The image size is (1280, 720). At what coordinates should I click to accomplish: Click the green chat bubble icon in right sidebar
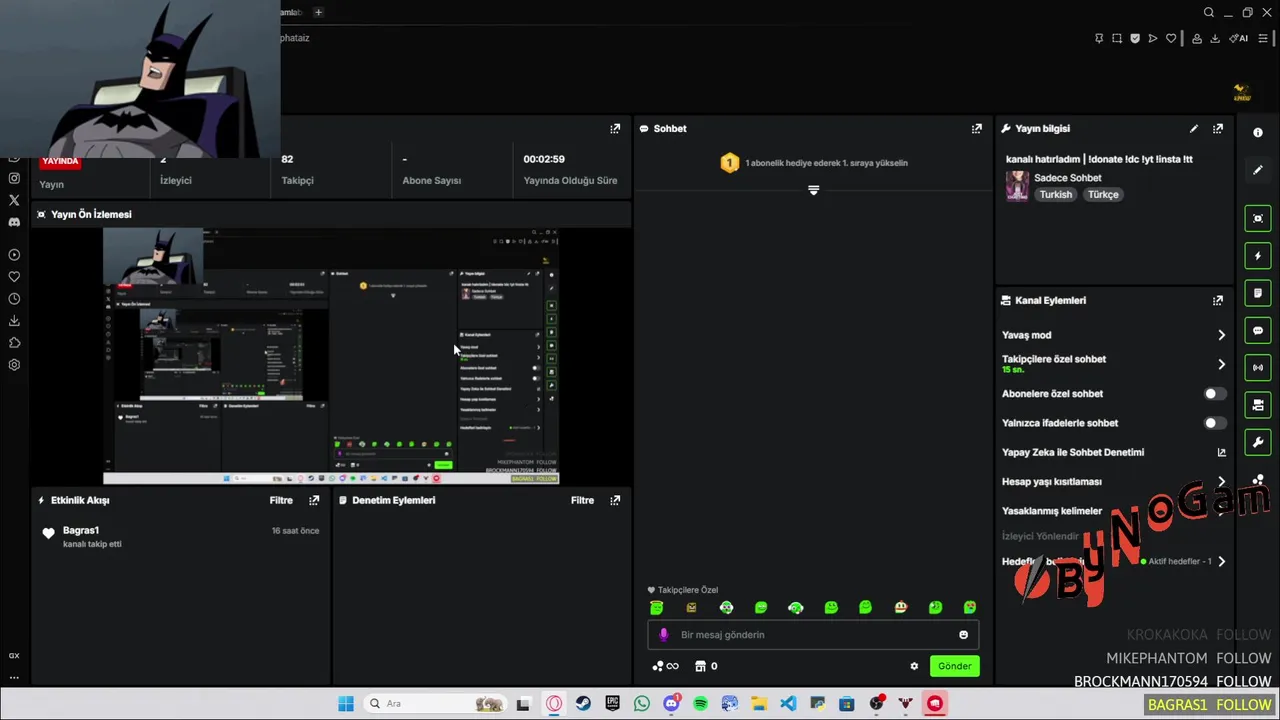[1258, 330]
